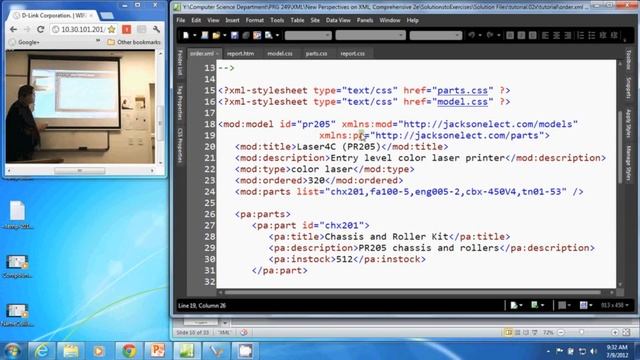Click the Open folder icon in the toolbar
The image size is (640, 360).
coord(216,36)
